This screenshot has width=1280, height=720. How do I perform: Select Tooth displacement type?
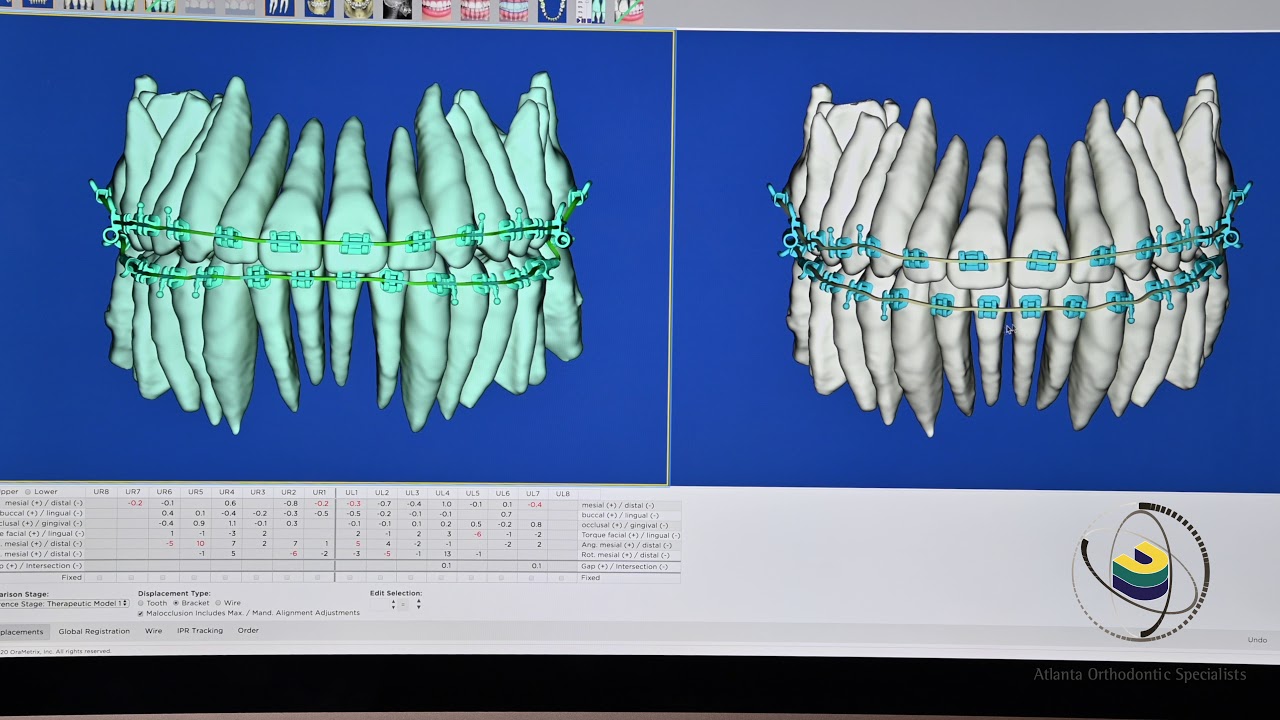[x=141, y=603]
